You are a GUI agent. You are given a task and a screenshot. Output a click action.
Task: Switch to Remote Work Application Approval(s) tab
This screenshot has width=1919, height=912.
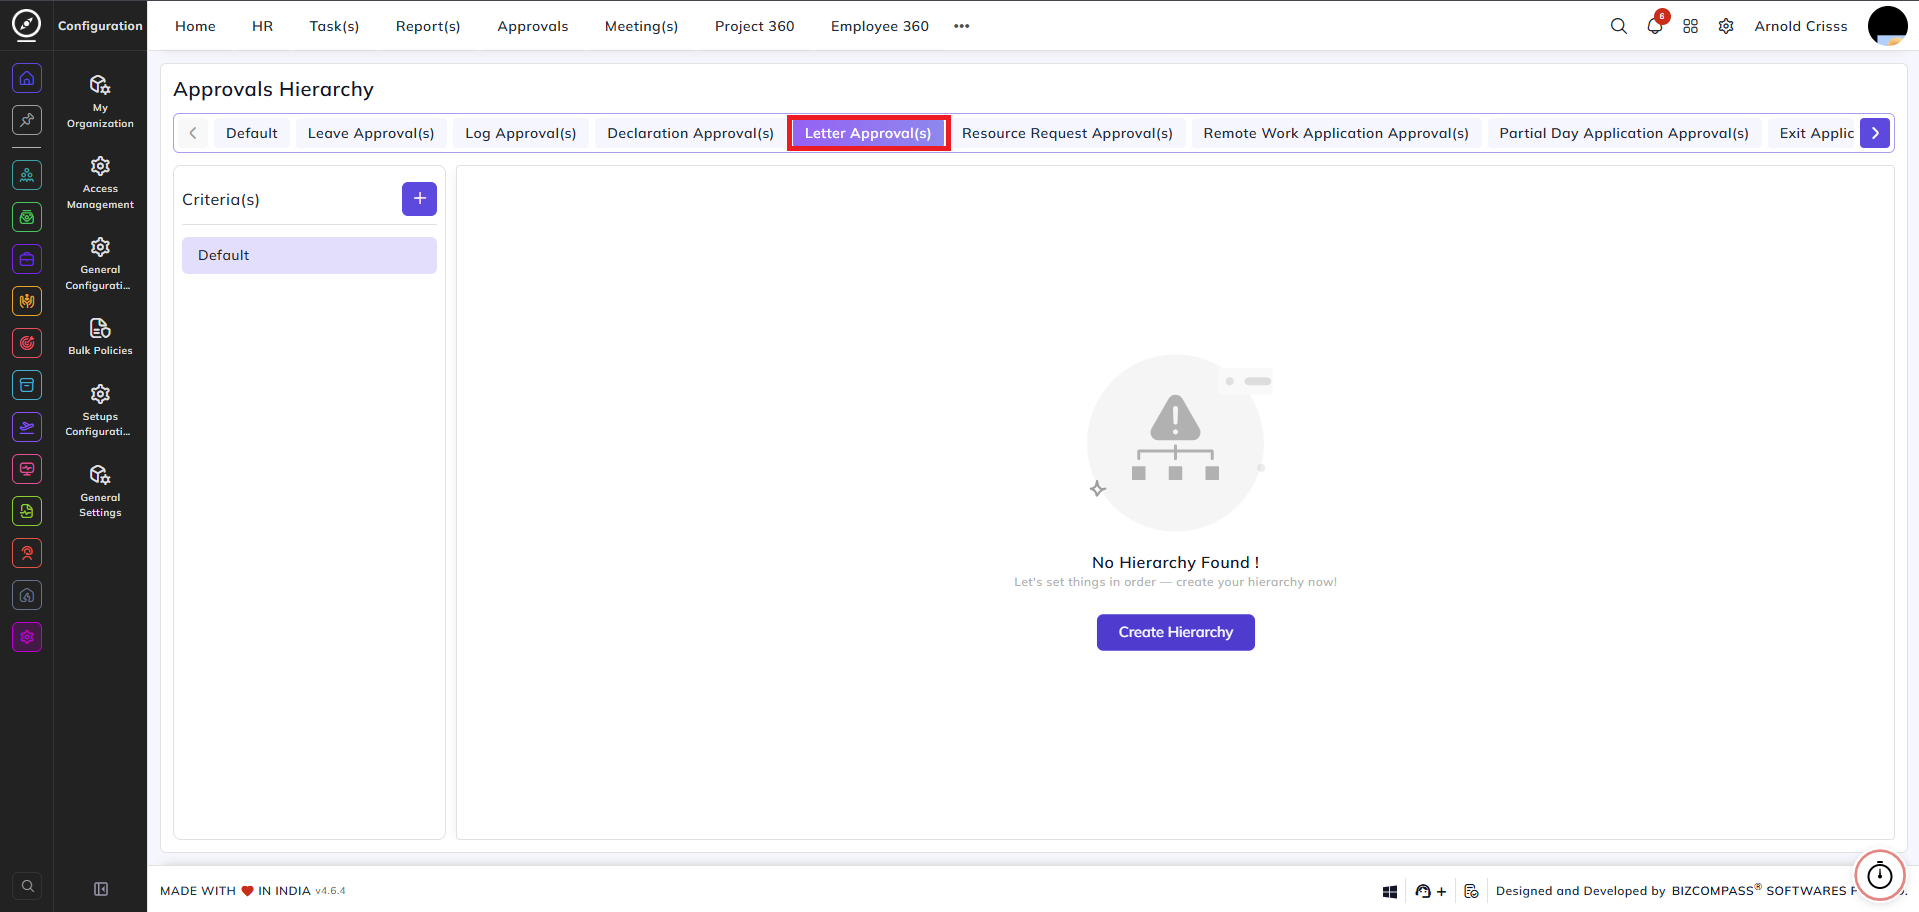click(1336, 133)
